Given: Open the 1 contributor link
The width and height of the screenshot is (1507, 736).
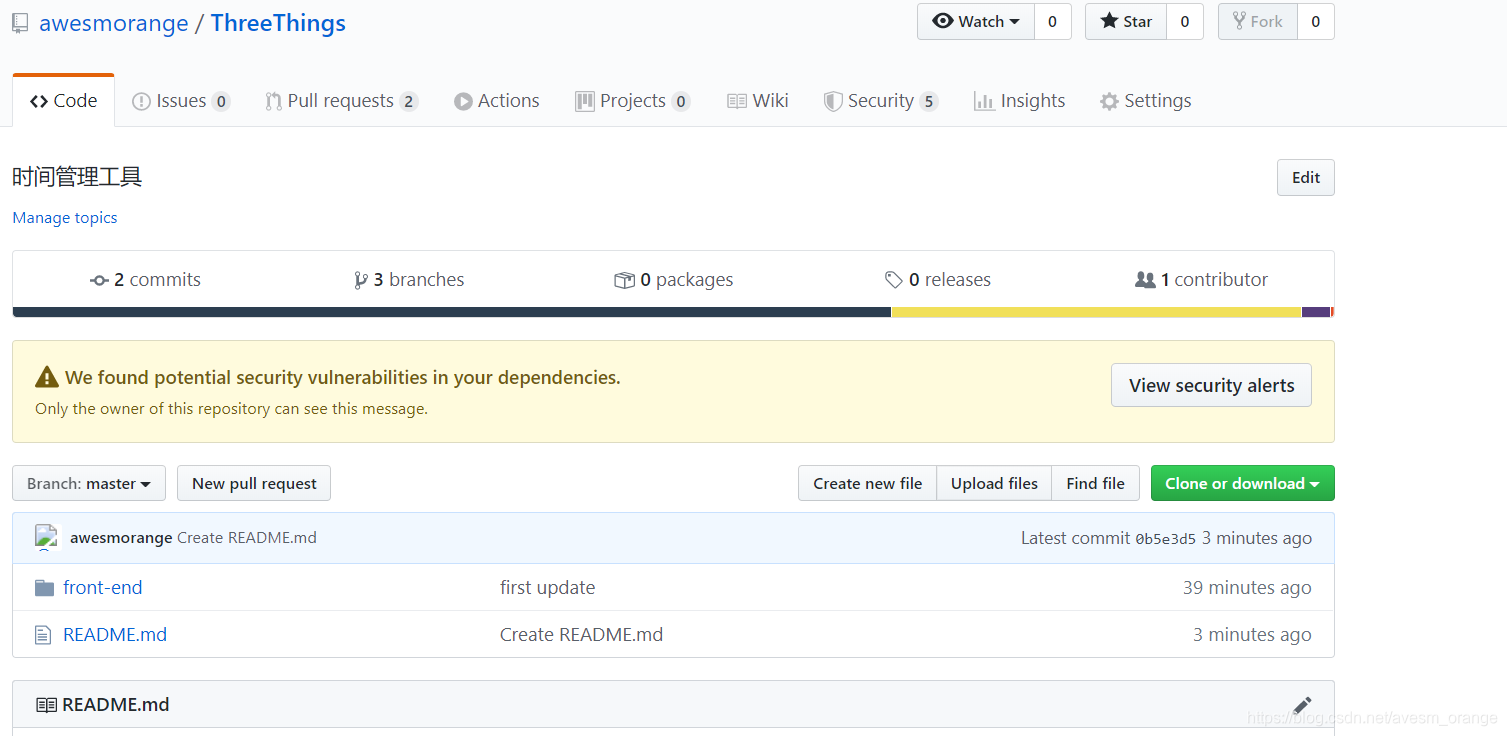Looking at the screenshot, I should [1202, 280].
